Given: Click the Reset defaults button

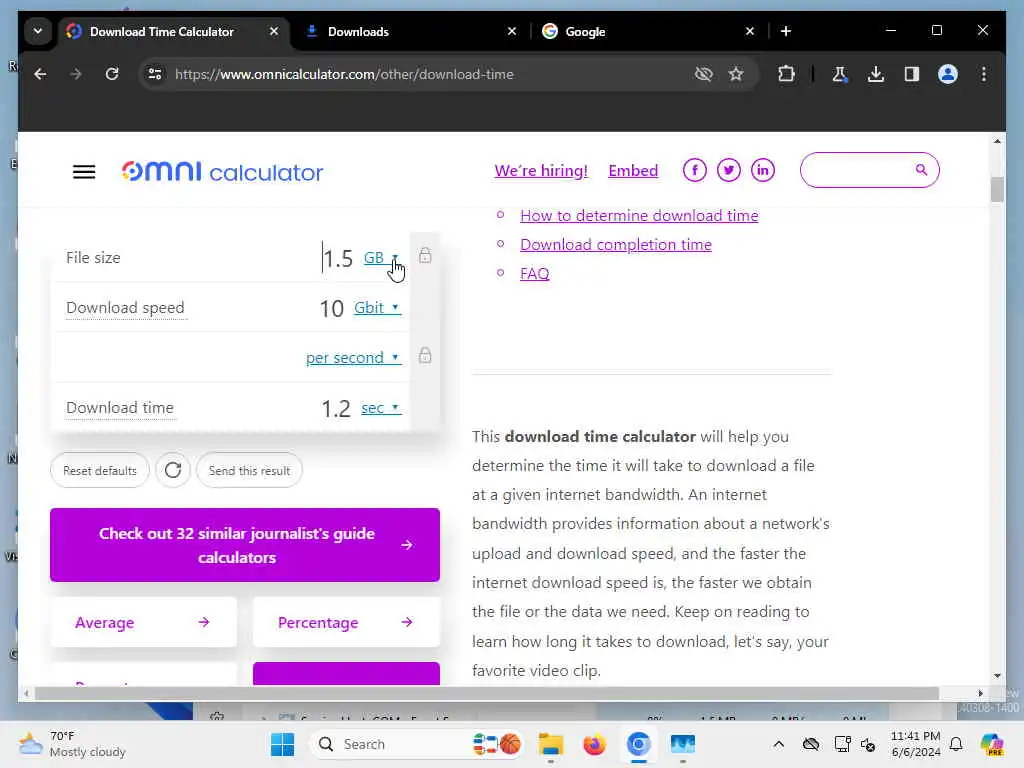Looking at the screenshot, I should coord(100,470).
